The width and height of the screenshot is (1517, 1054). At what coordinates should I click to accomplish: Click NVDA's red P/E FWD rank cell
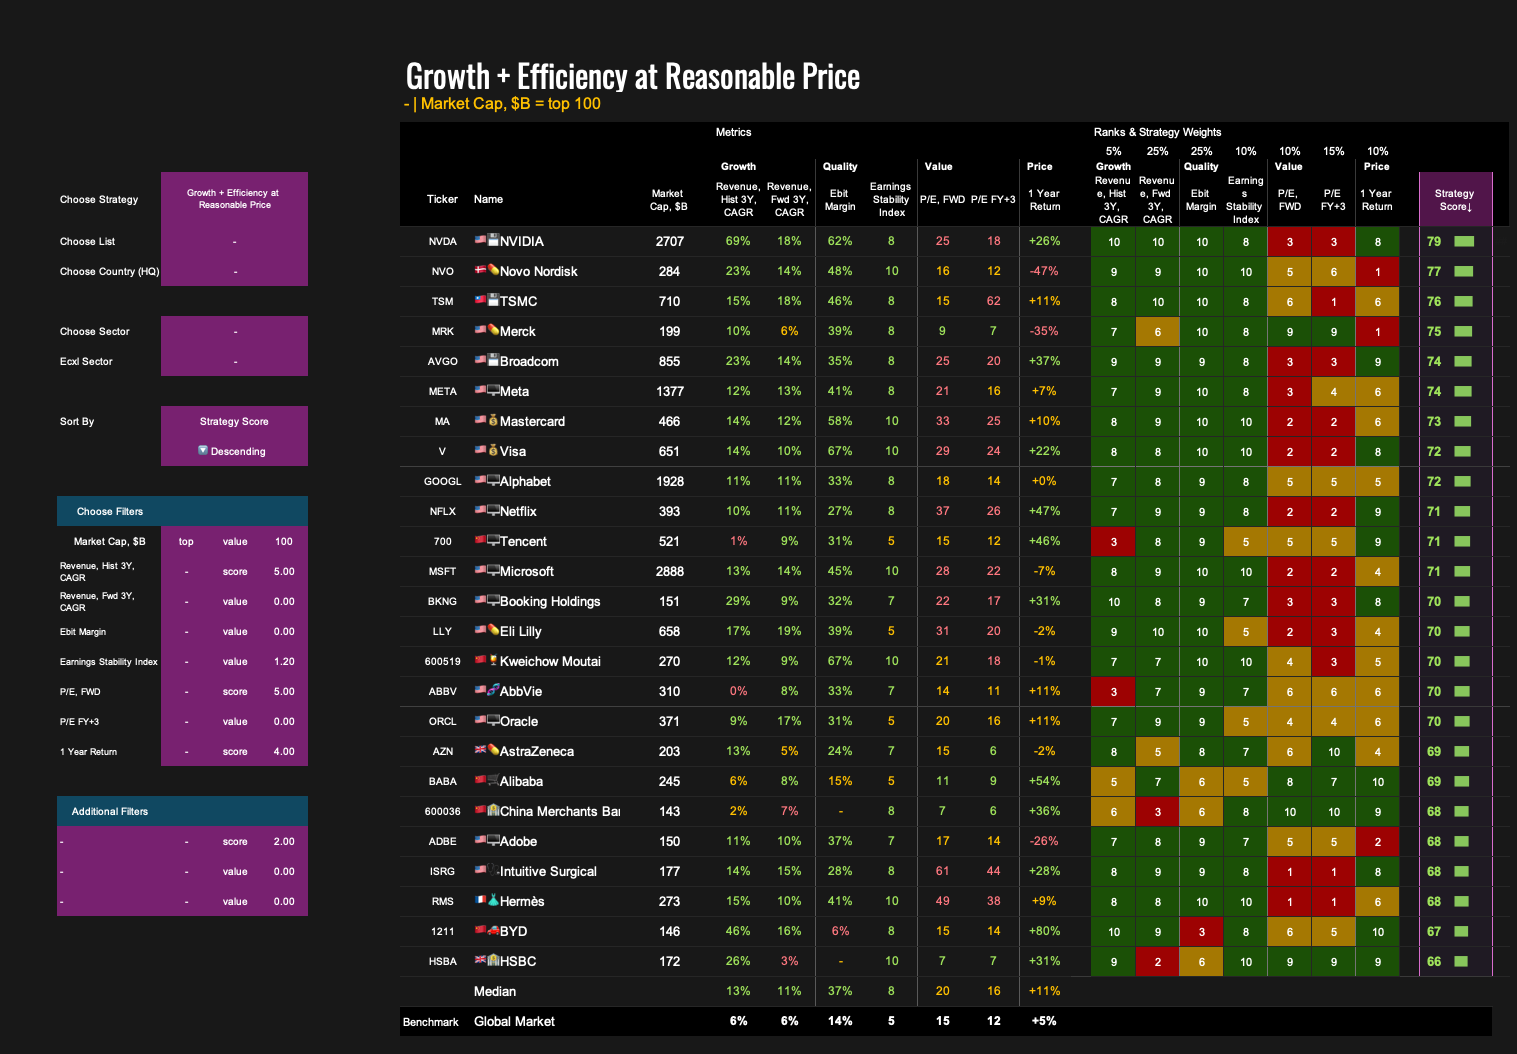(1290, 241)
